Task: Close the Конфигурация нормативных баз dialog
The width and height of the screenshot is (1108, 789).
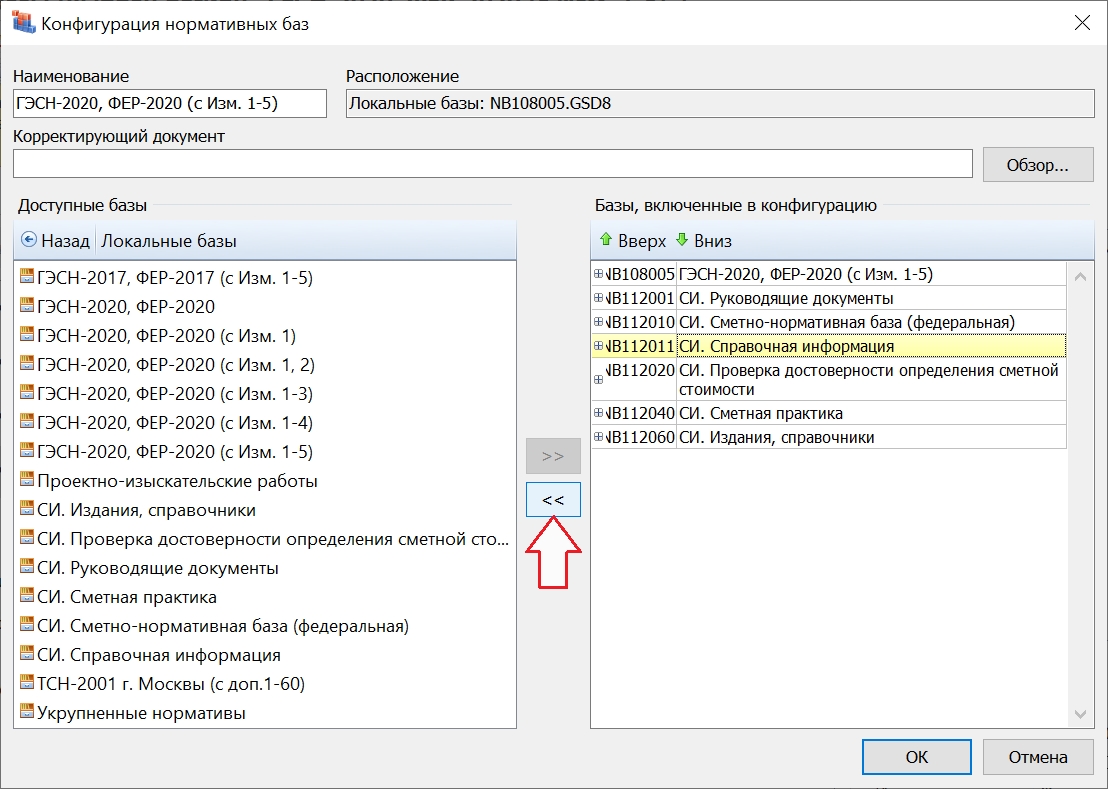Action: [1082, 23]
